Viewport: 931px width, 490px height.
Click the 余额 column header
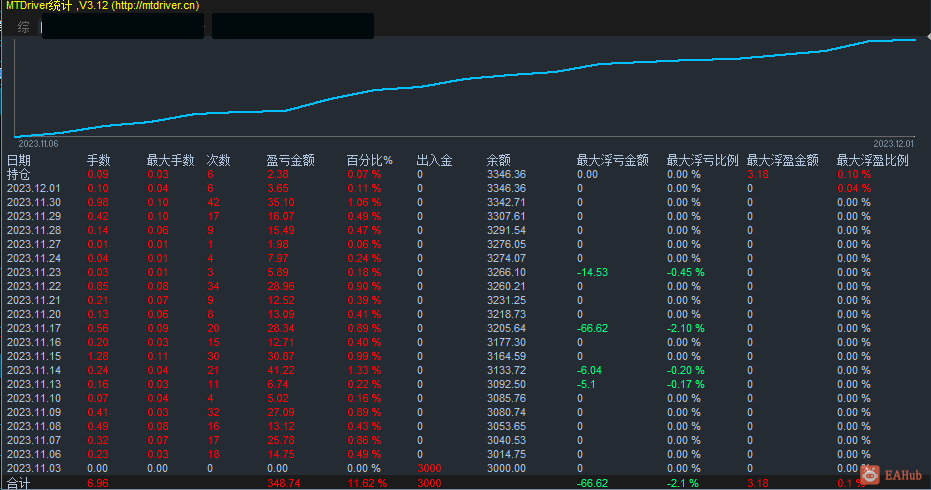(x=499, y=160)
